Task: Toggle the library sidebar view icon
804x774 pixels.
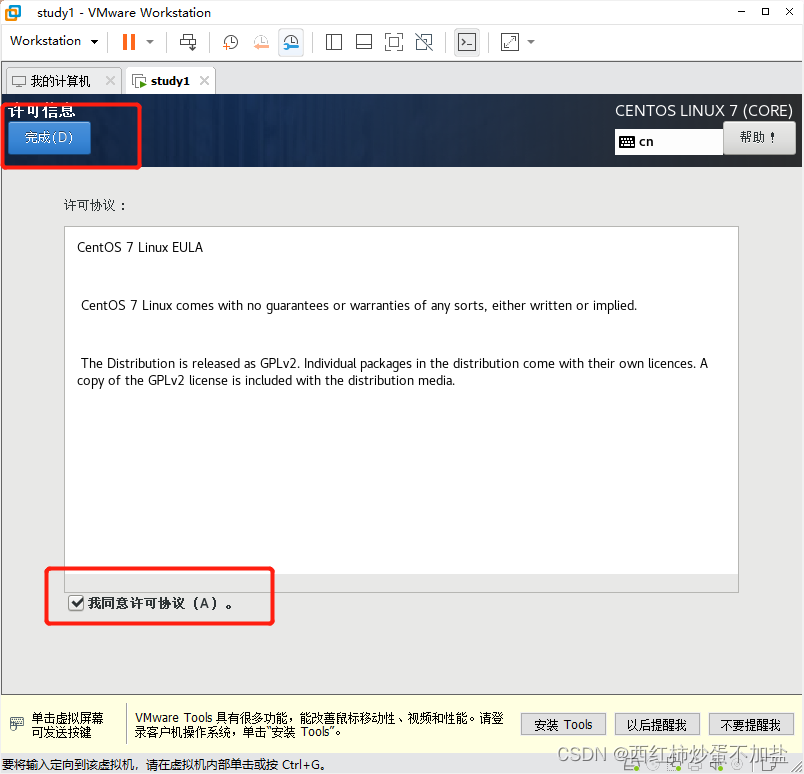Action: 333,42
